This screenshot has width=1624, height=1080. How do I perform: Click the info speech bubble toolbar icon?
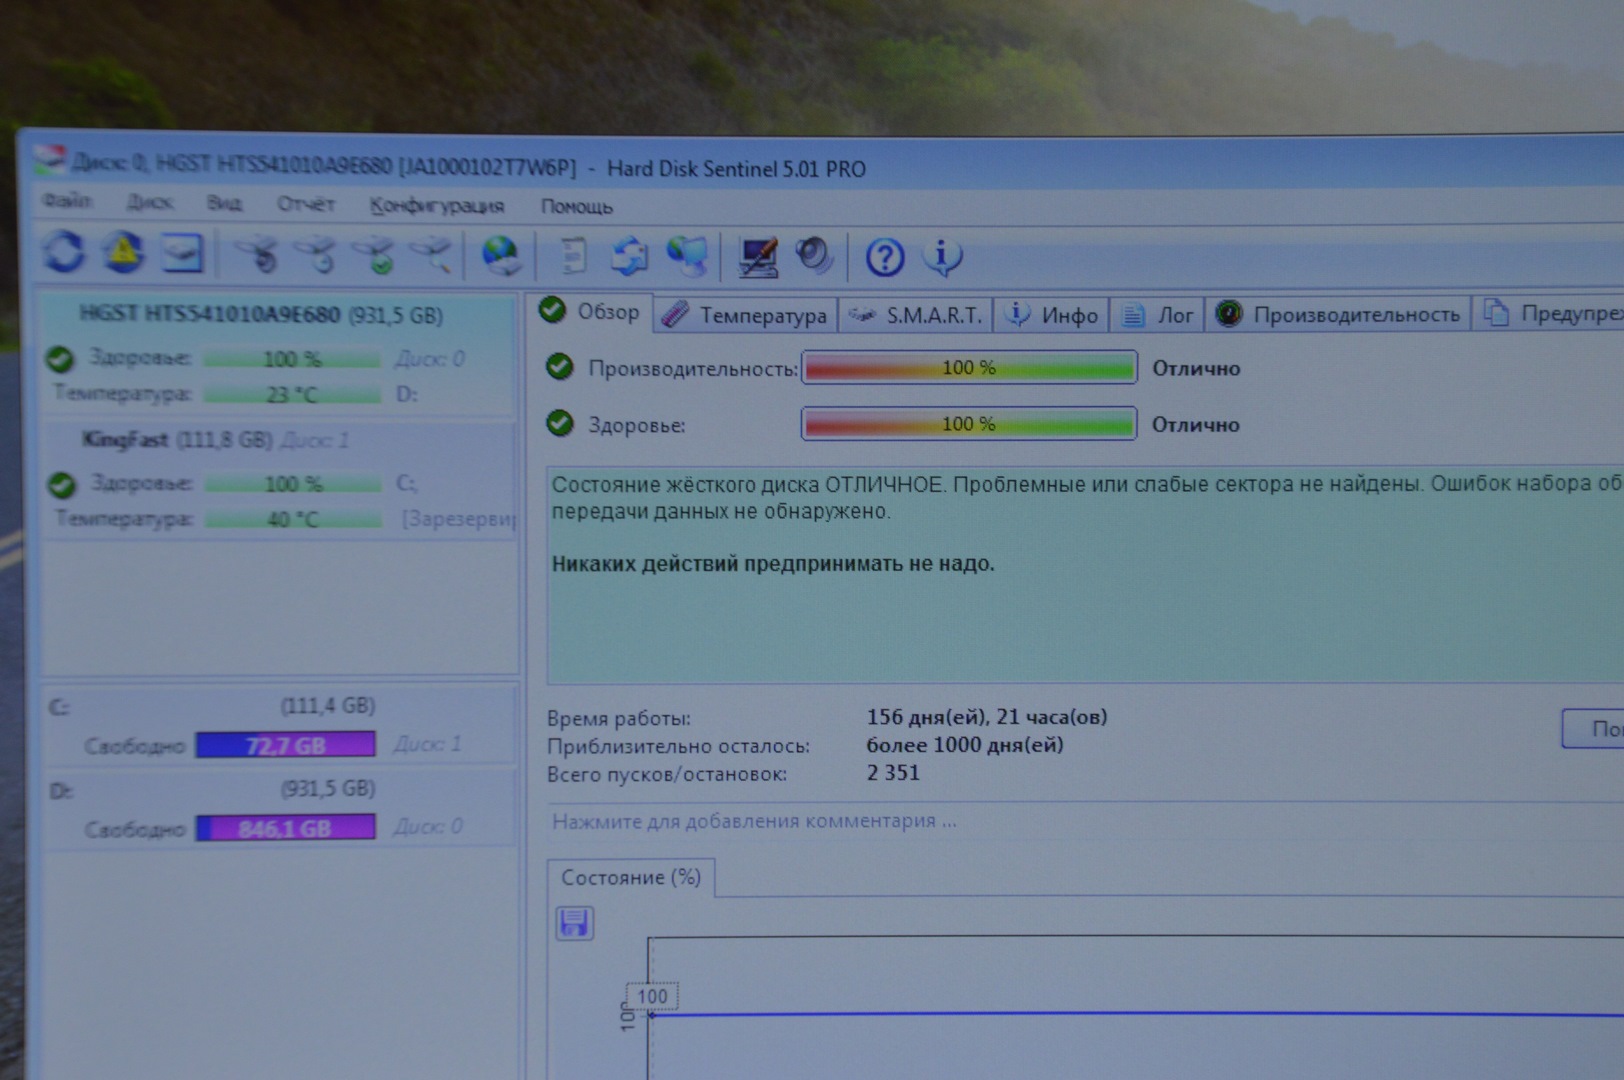pyautogui.click(x=942, y=257)
